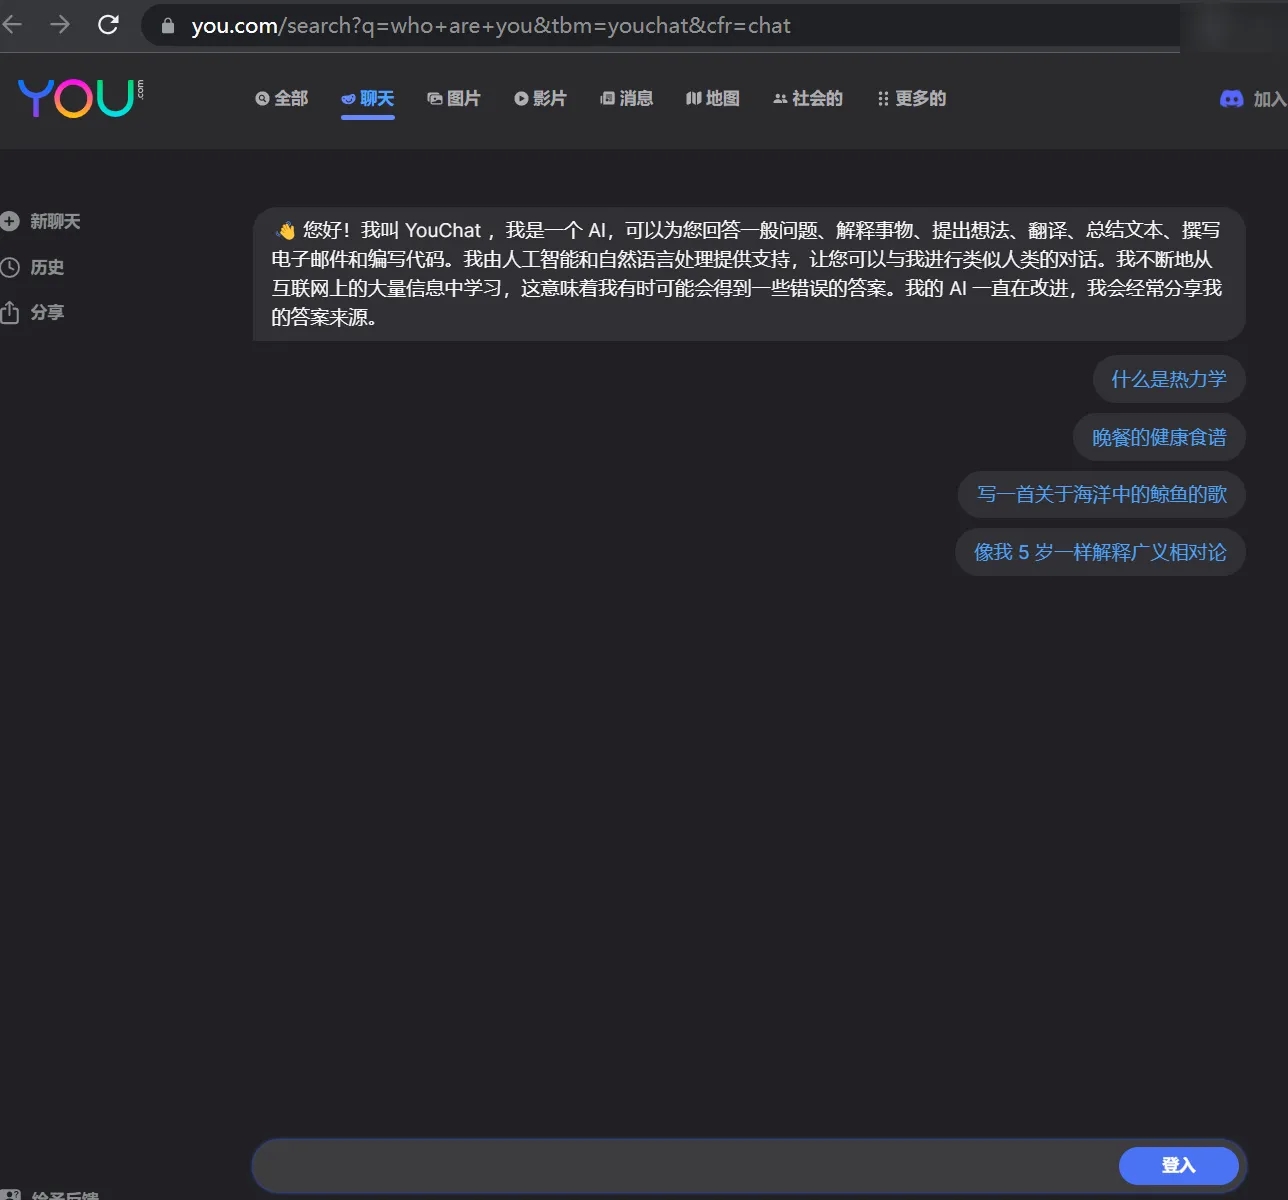Start a 新聊天 new chat
The width and height of the screenshot is (1288, 1200).
coord(55,221)
